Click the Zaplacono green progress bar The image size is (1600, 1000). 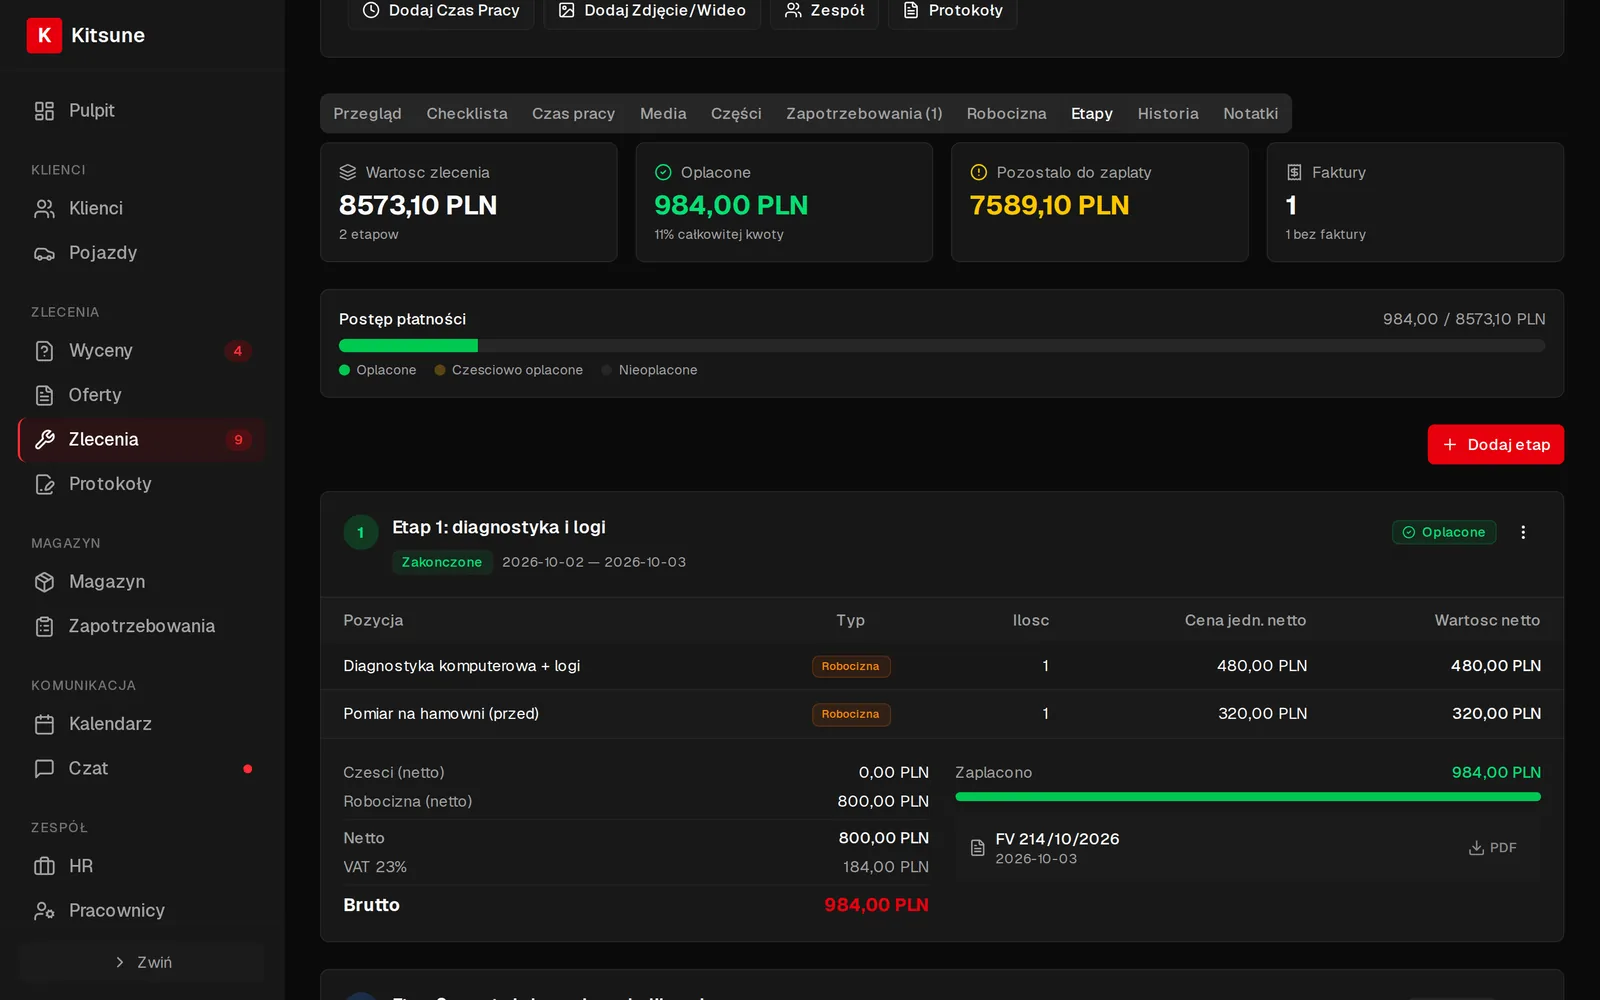1248,797
